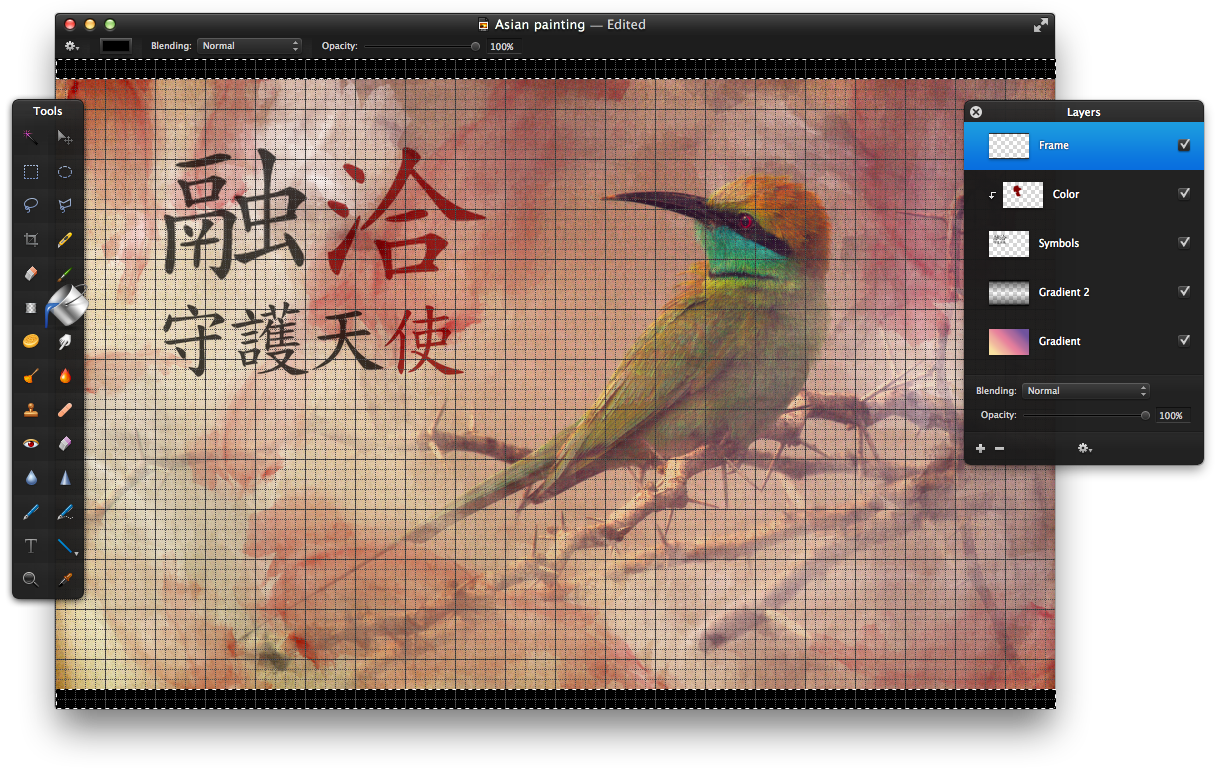1215x768 pixels.
Task: Click the Layers panel Opacity slider handle
Action: pos(1145,415)
